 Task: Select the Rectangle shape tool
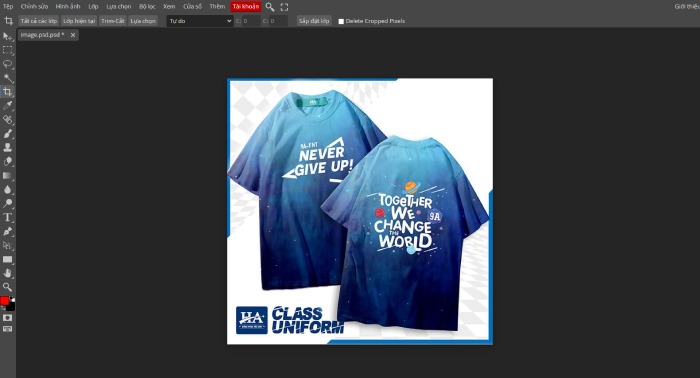[x=8, y=259]
